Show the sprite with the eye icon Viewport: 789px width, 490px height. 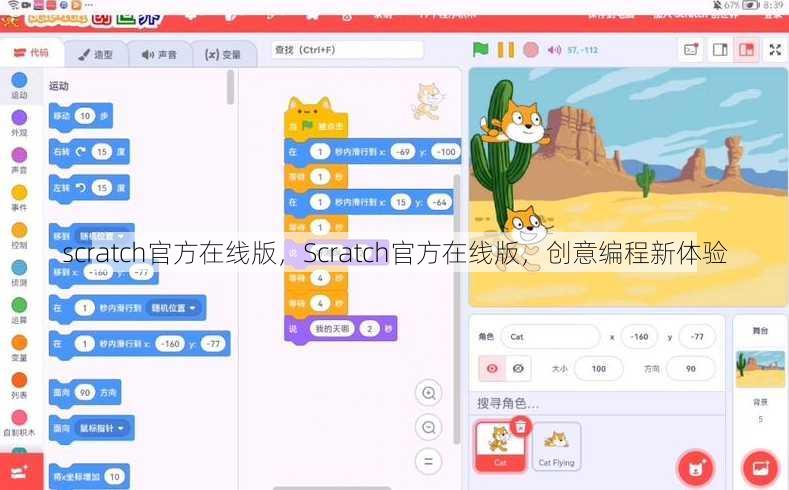pos(492,369)
